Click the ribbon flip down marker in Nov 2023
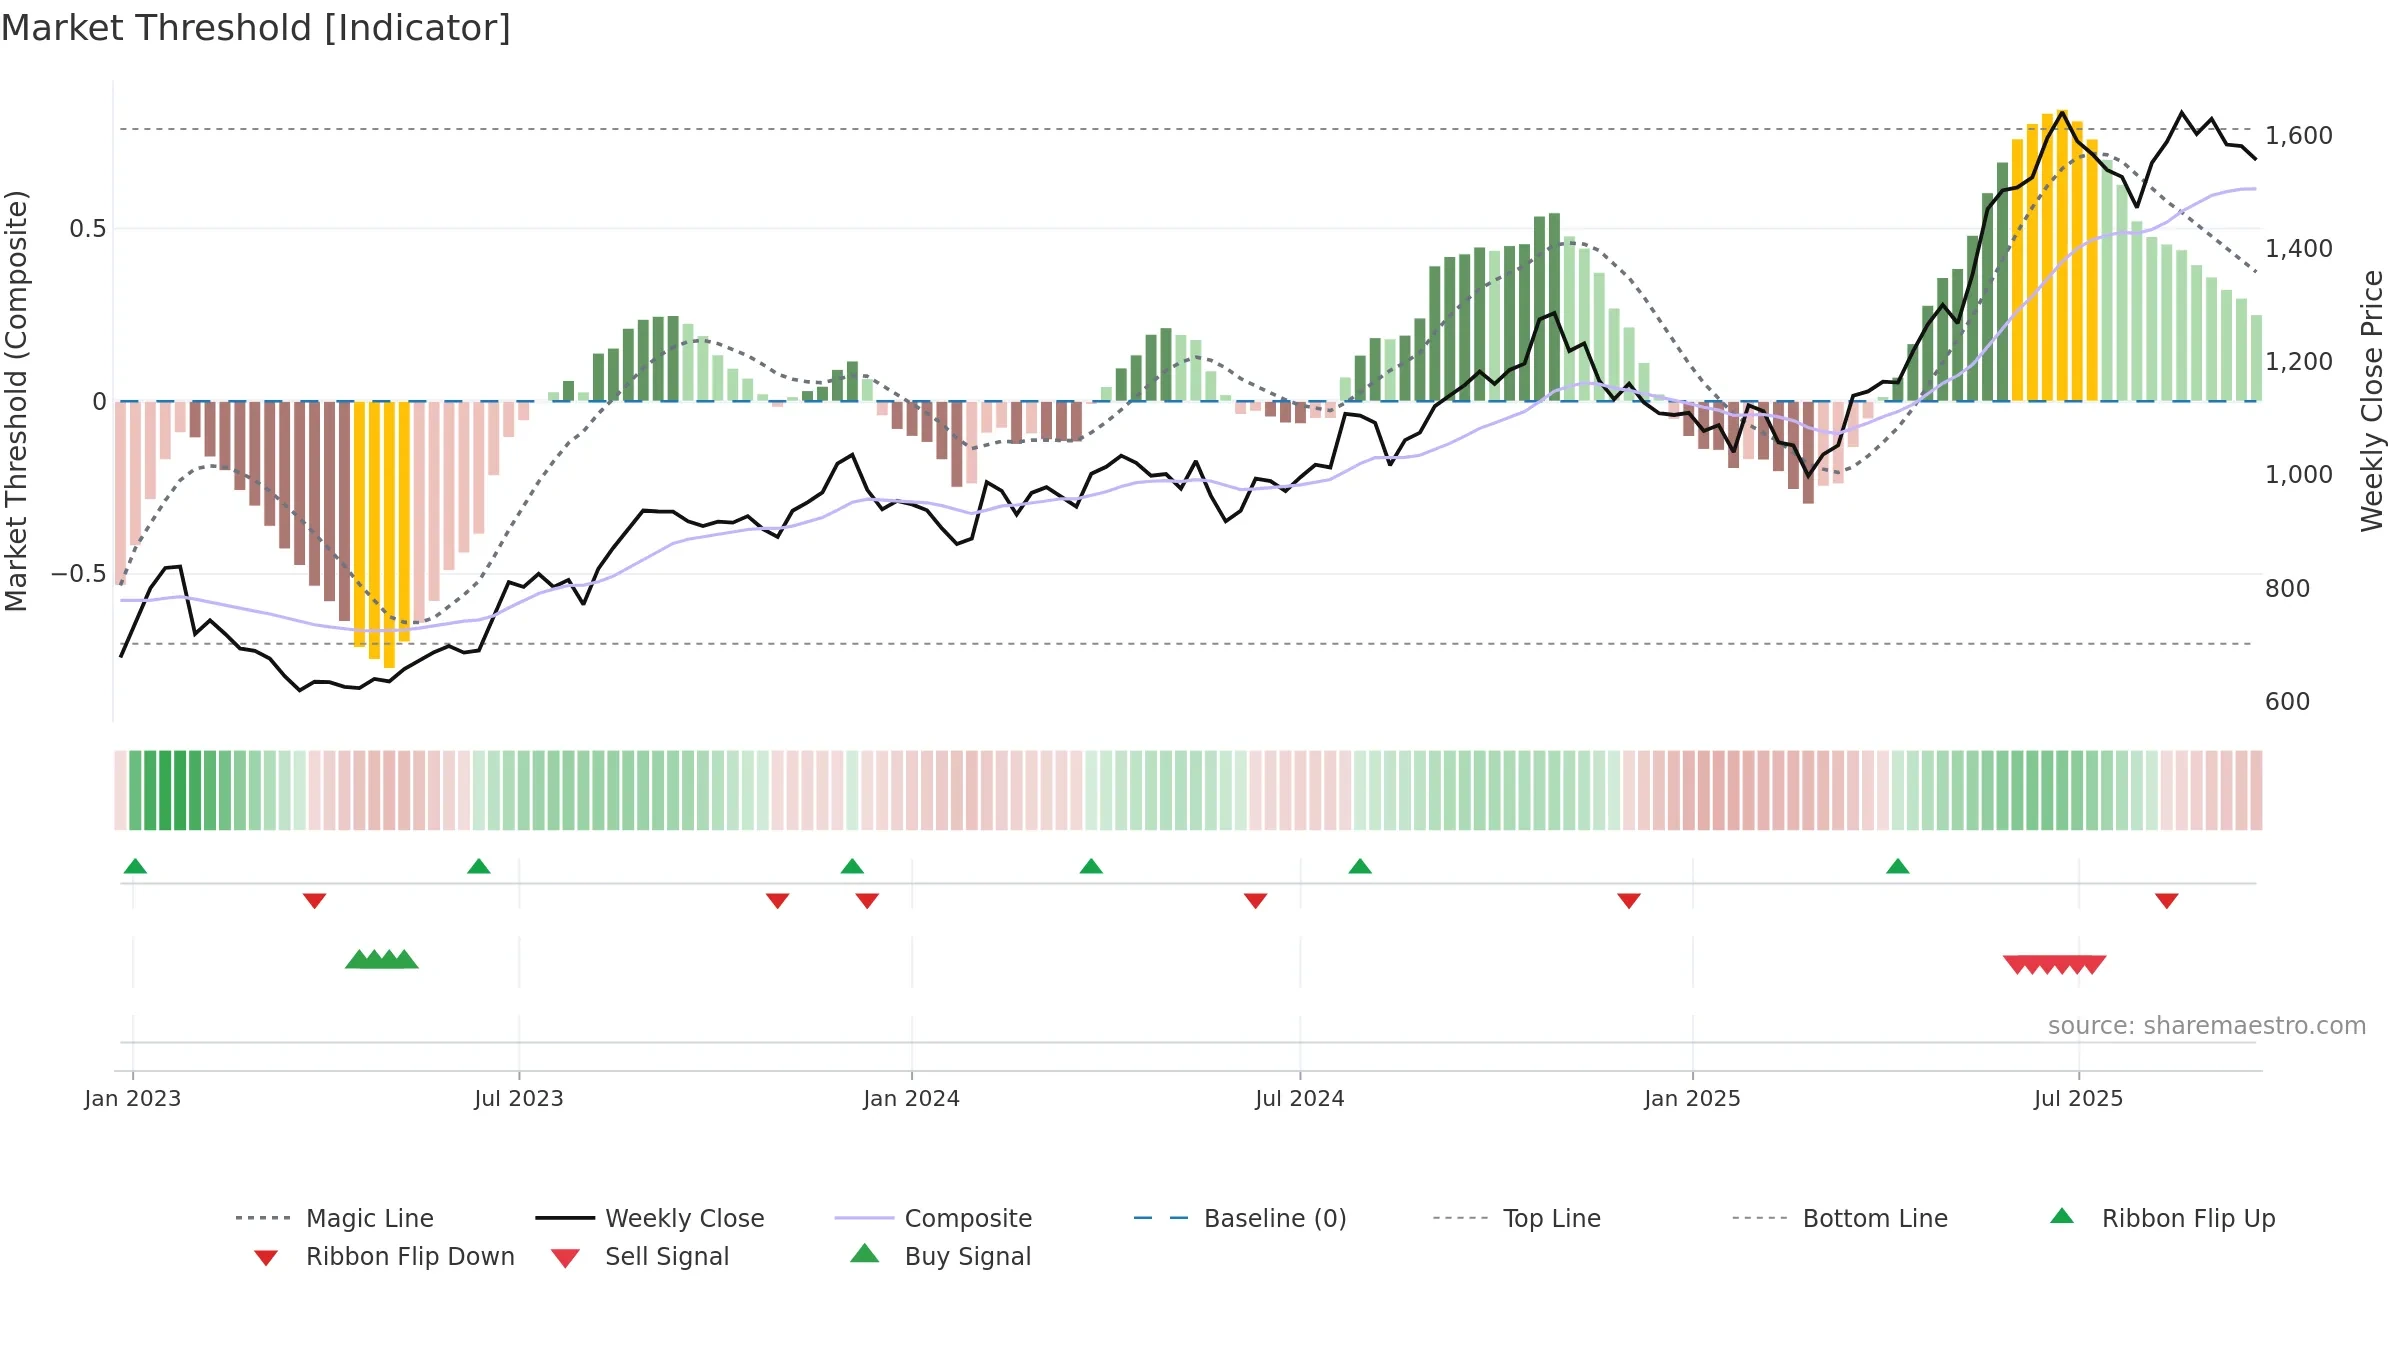This screenshot has height=1350, width=2400. tap(778, 901)
